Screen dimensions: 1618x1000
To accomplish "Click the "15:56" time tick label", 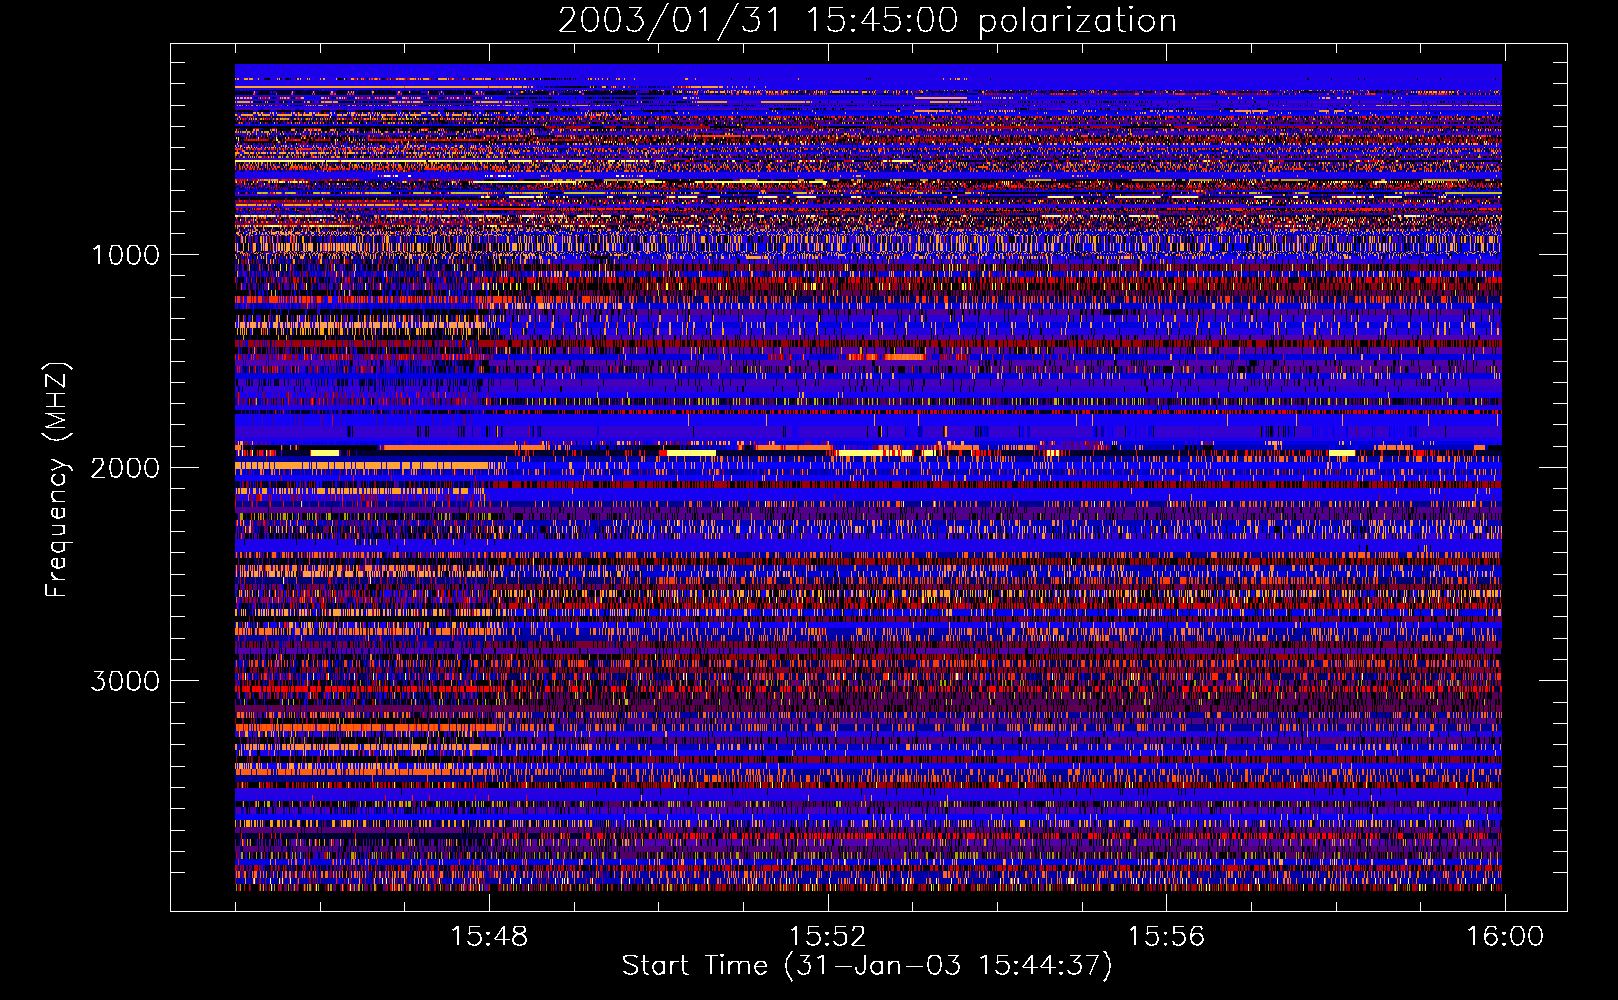I will point(1166,937).
